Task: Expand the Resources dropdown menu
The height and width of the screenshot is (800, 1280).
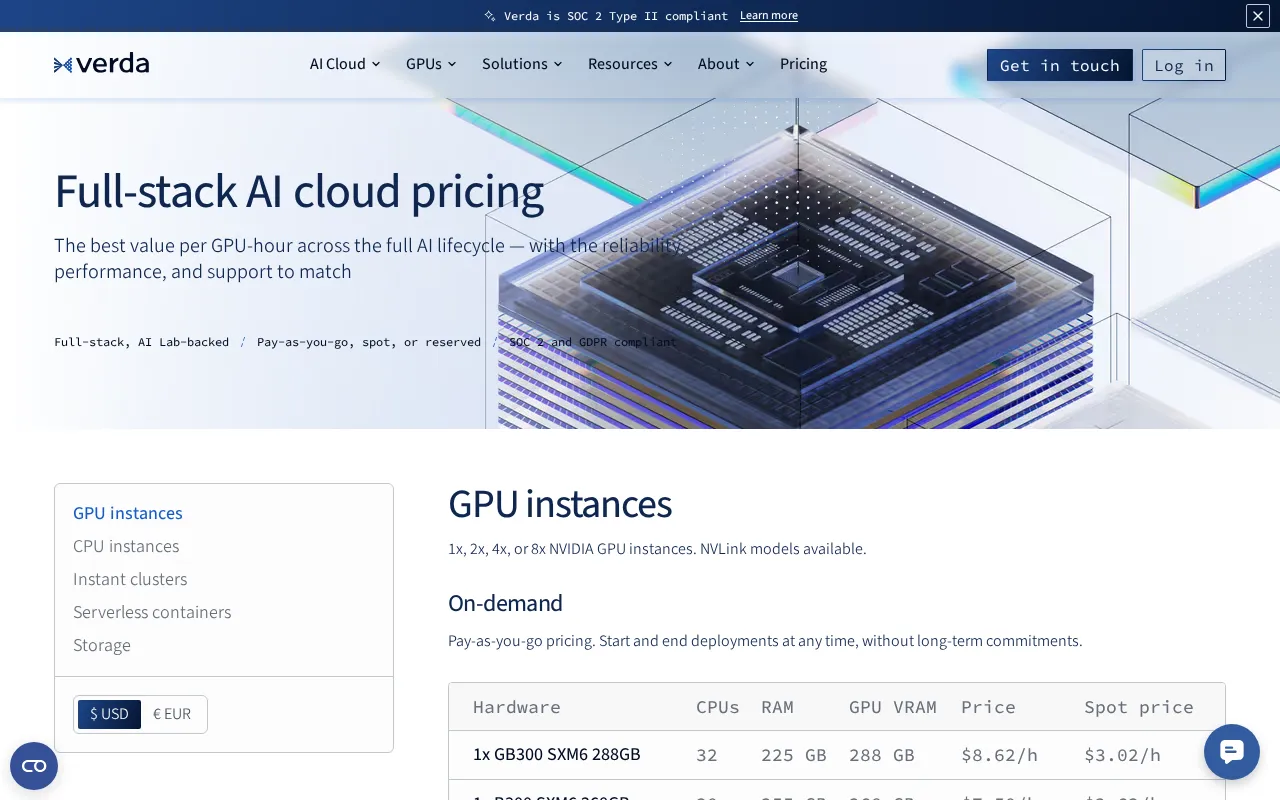Action: click(x=630, y=64)
